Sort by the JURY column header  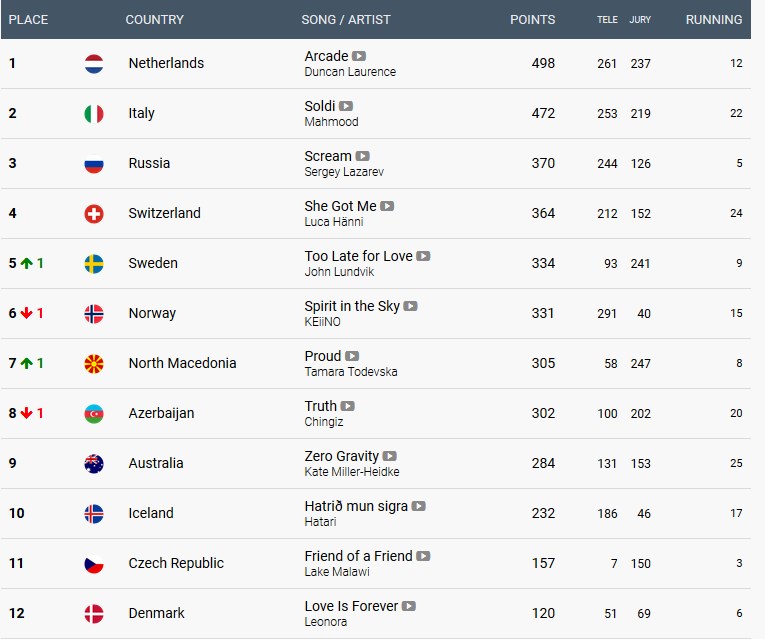[640, 19]
